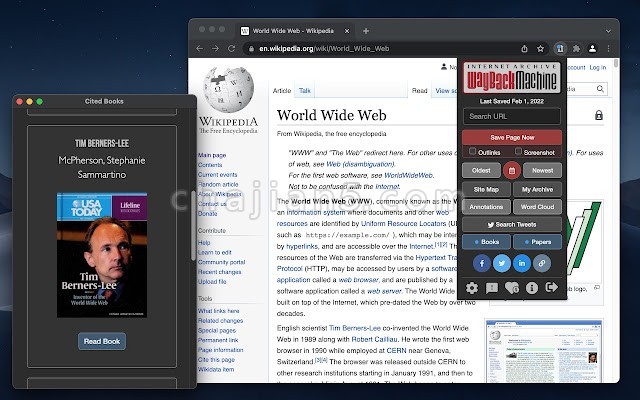
Task: Open Wayback Machine settings gear
Action: point(472,288)
